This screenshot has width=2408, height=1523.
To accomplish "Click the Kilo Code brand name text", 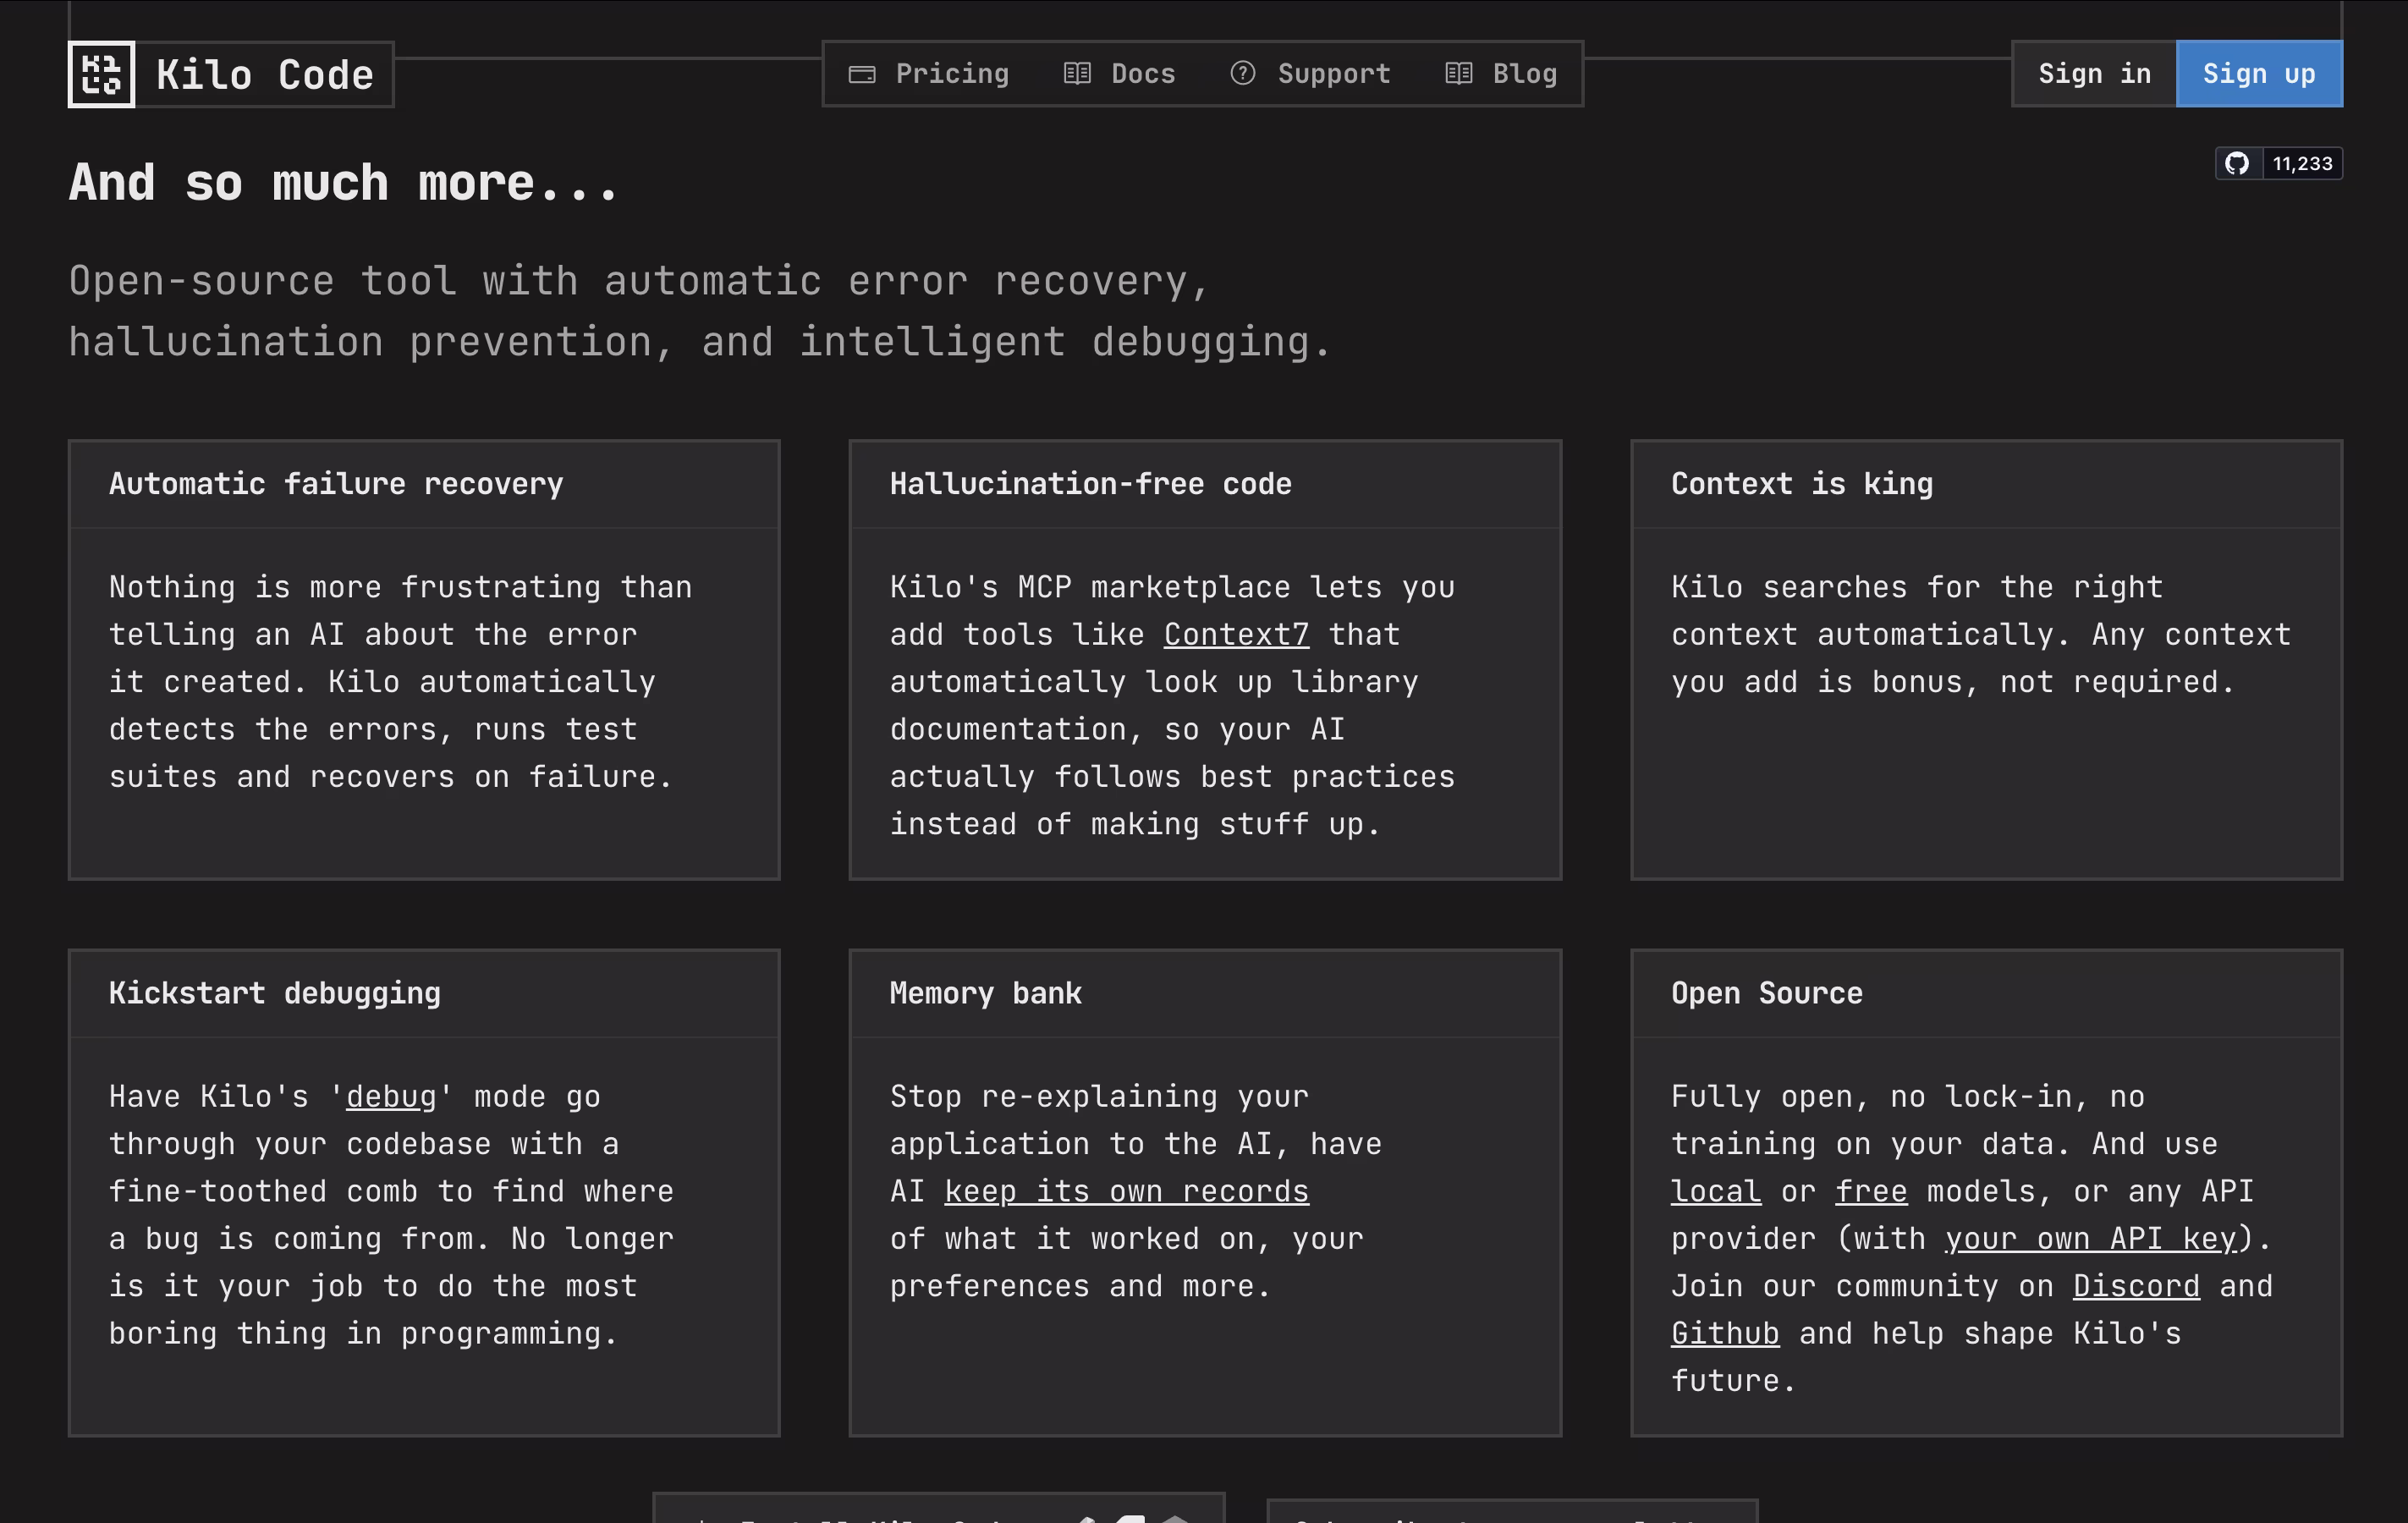I will click(x=265, y=75).
